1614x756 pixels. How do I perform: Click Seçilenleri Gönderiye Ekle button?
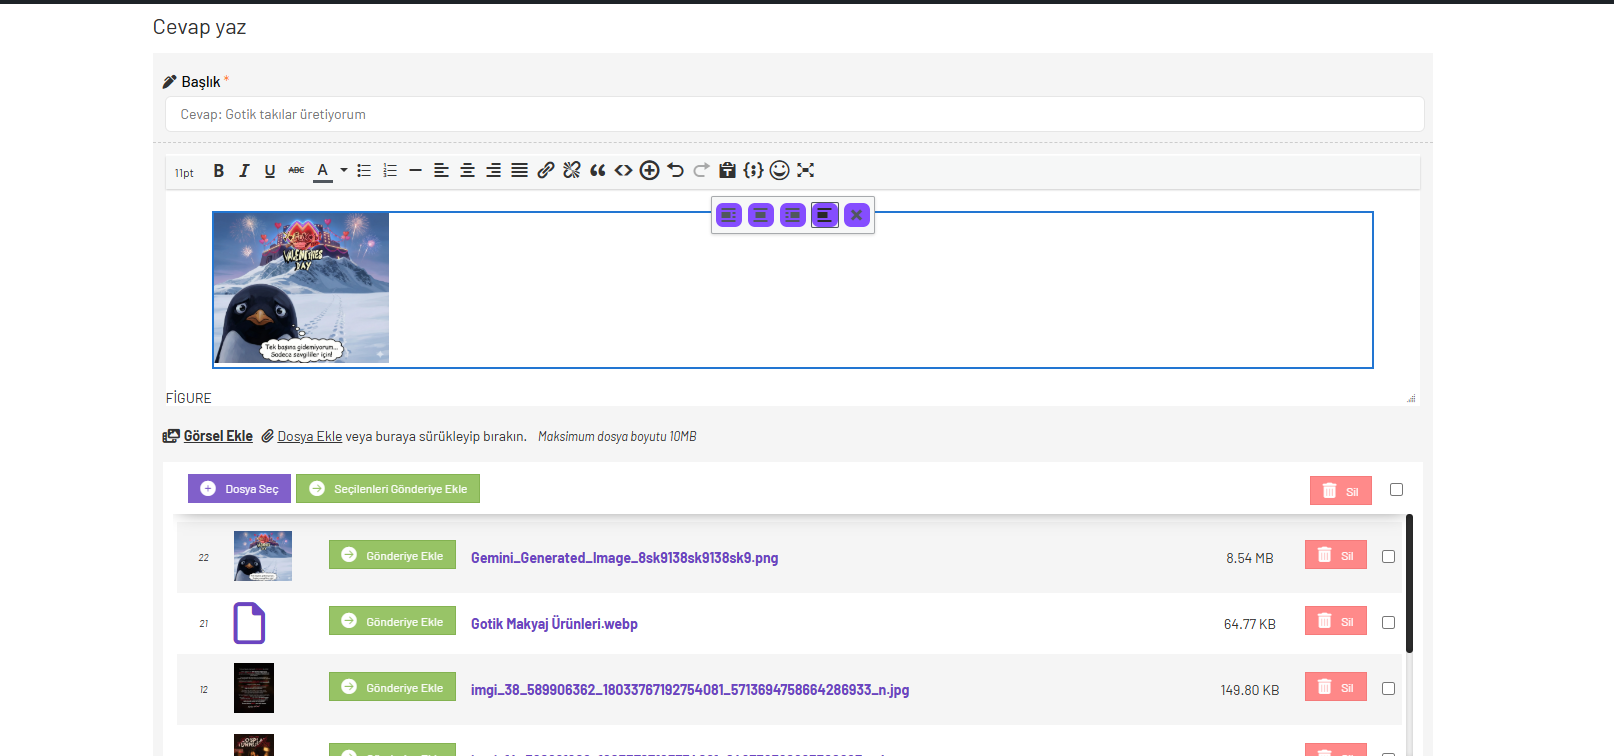(388, 489)
